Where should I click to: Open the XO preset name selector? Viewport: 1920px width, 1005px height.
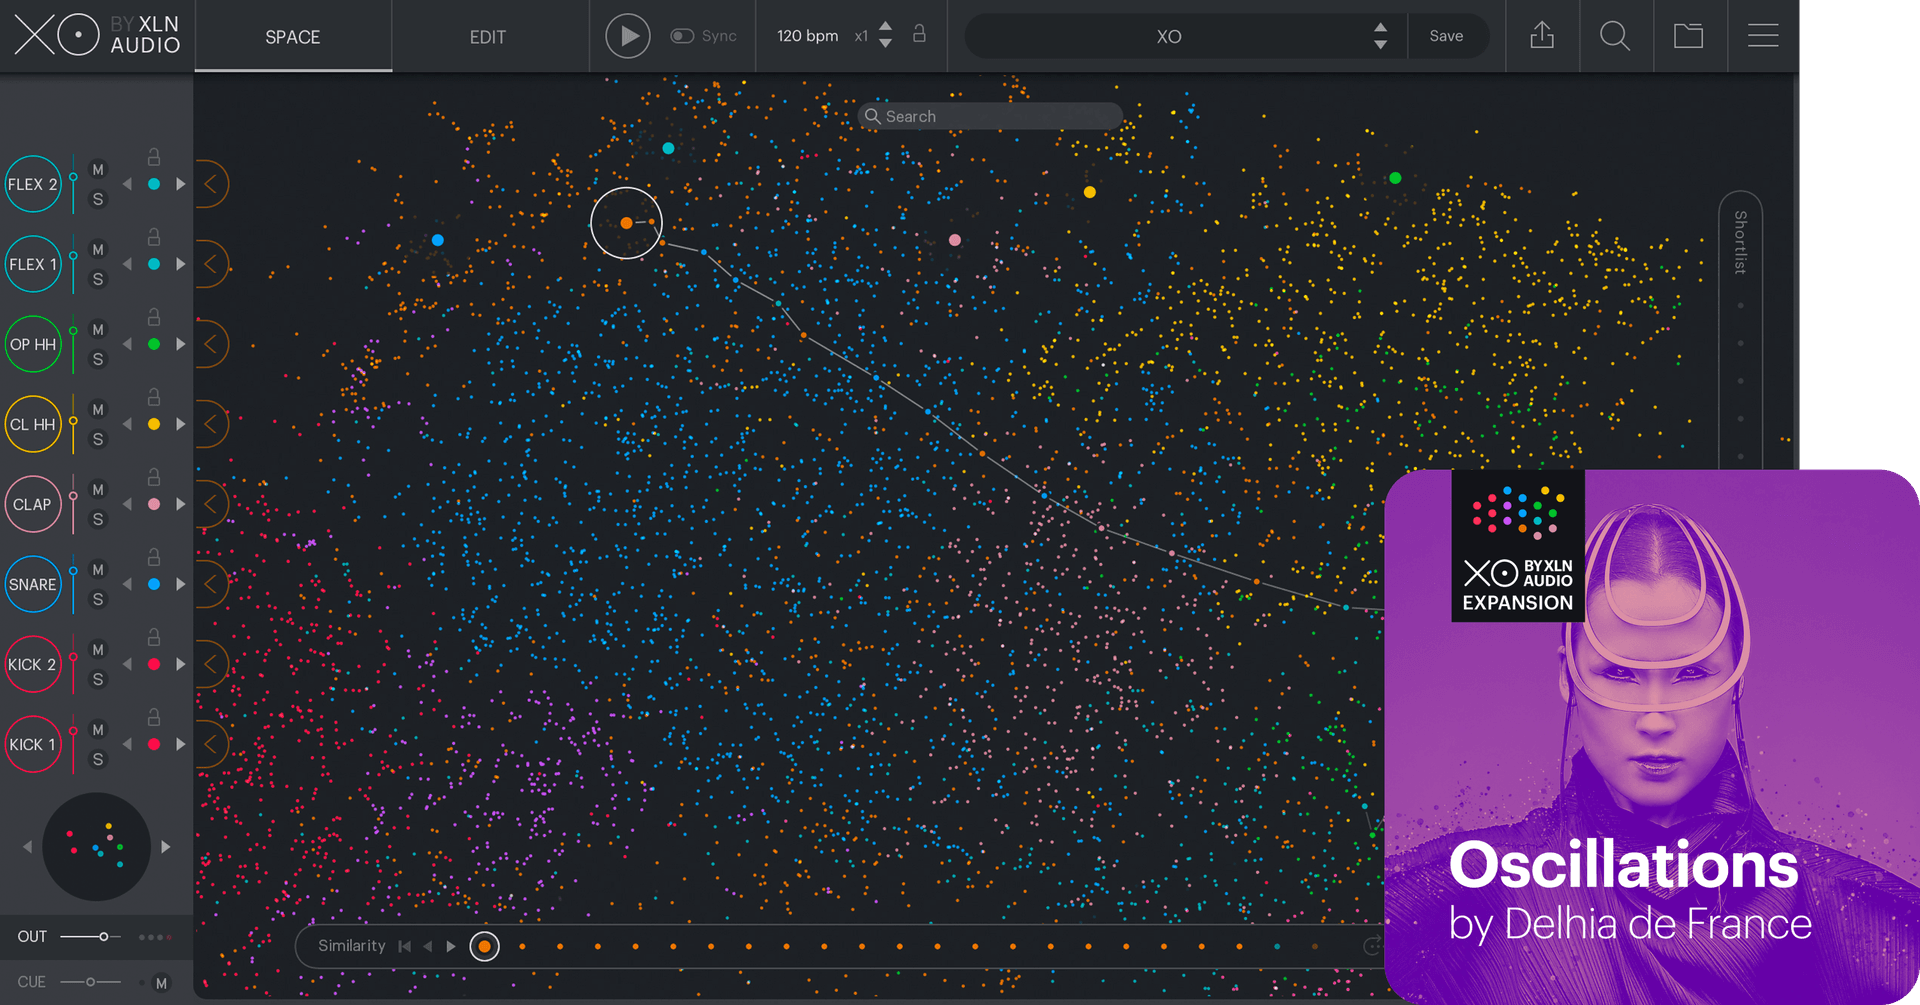coord(1168,37)
